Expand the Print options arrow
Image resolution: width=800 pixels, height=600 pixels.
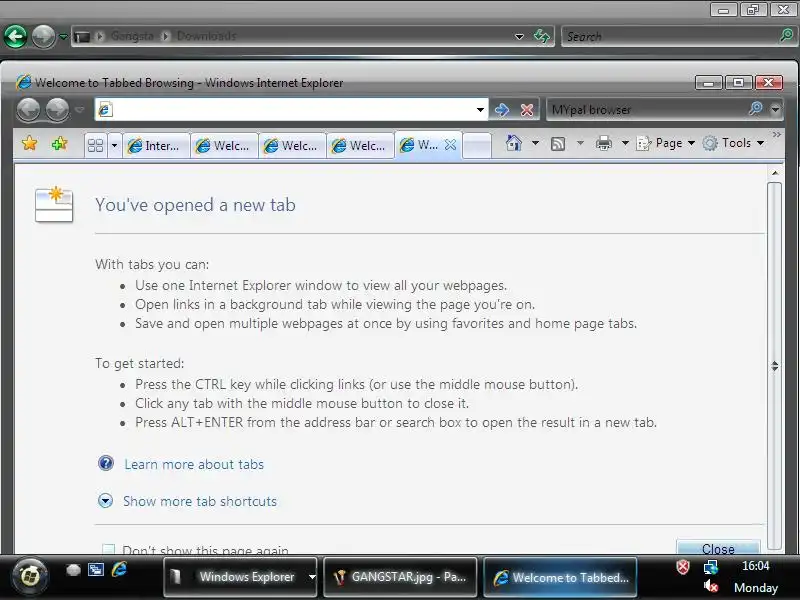pyautogui.click(x=625, y=143)
